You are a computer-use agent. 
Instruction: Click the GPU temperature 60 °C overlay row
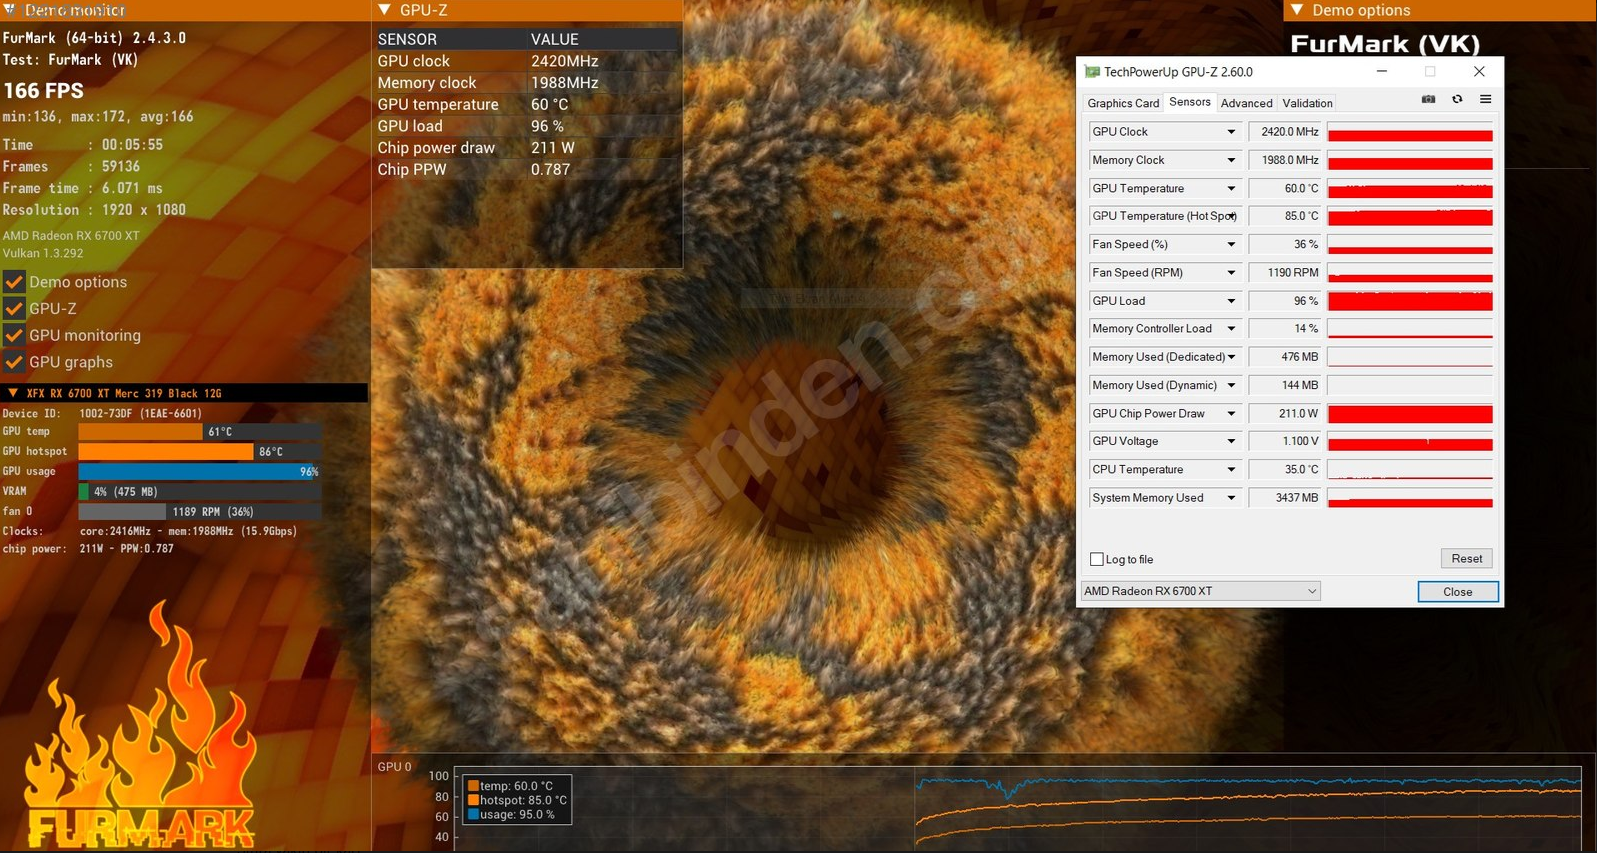click(x=527, y=104)
